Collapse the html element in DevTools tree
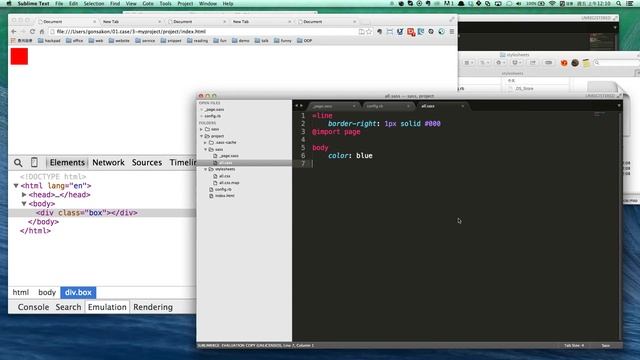Image resolution: width=640 pixels, height=360 pixels. (x=16, y=186)
